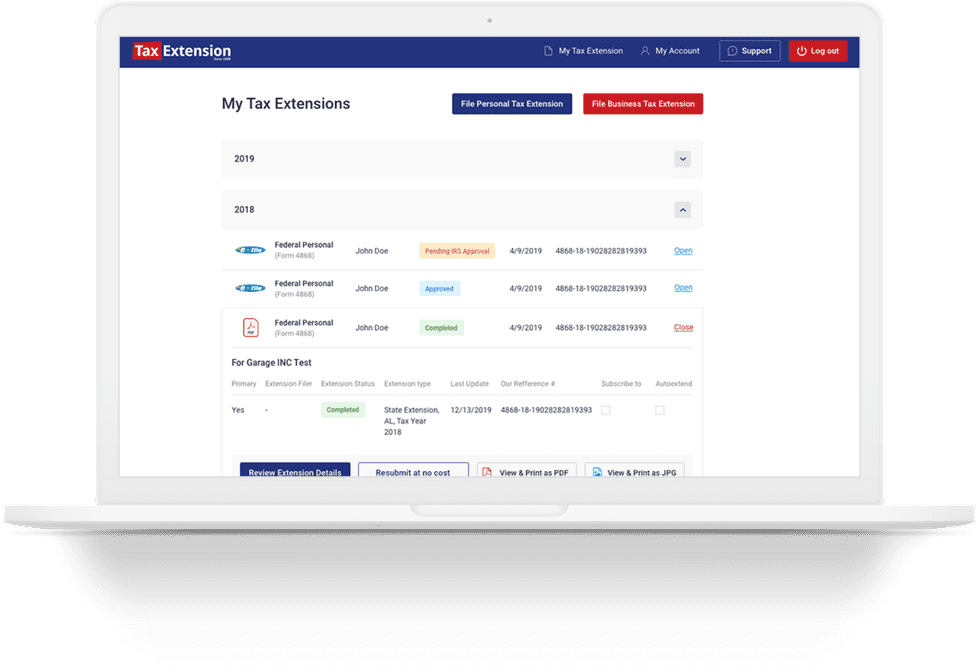The image size is (979, 672).
Task: Click State Extension, AL, Tax Year 2018 text
Action: (x=412, y=421)
